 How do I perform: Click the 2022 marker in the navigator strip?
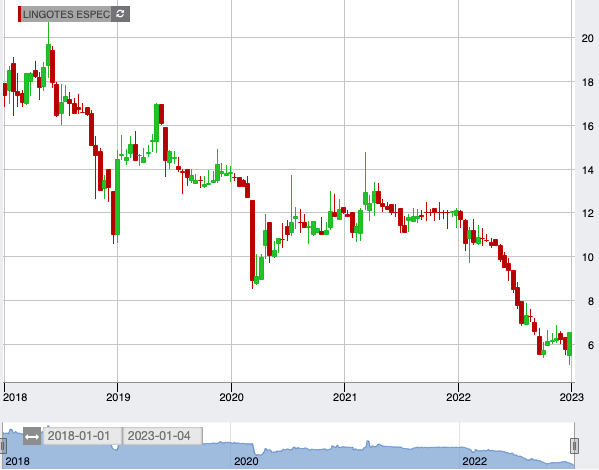pyautogui.click(x=474, y=461)
